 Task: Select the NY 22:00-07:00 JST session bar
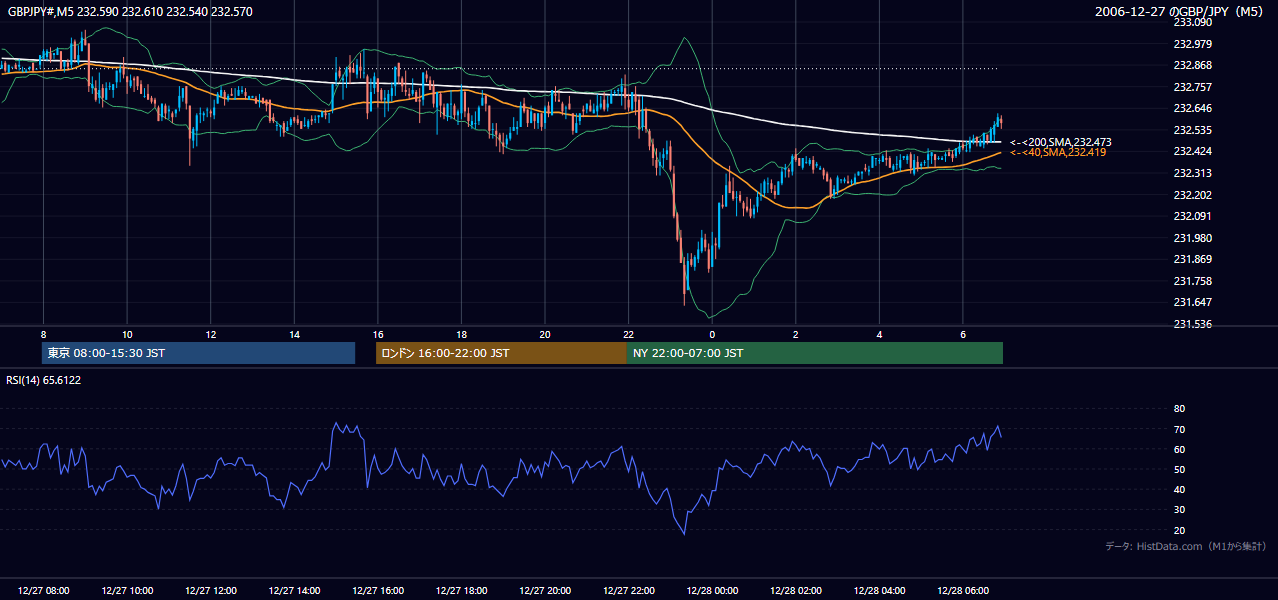[x=815, y=353]
